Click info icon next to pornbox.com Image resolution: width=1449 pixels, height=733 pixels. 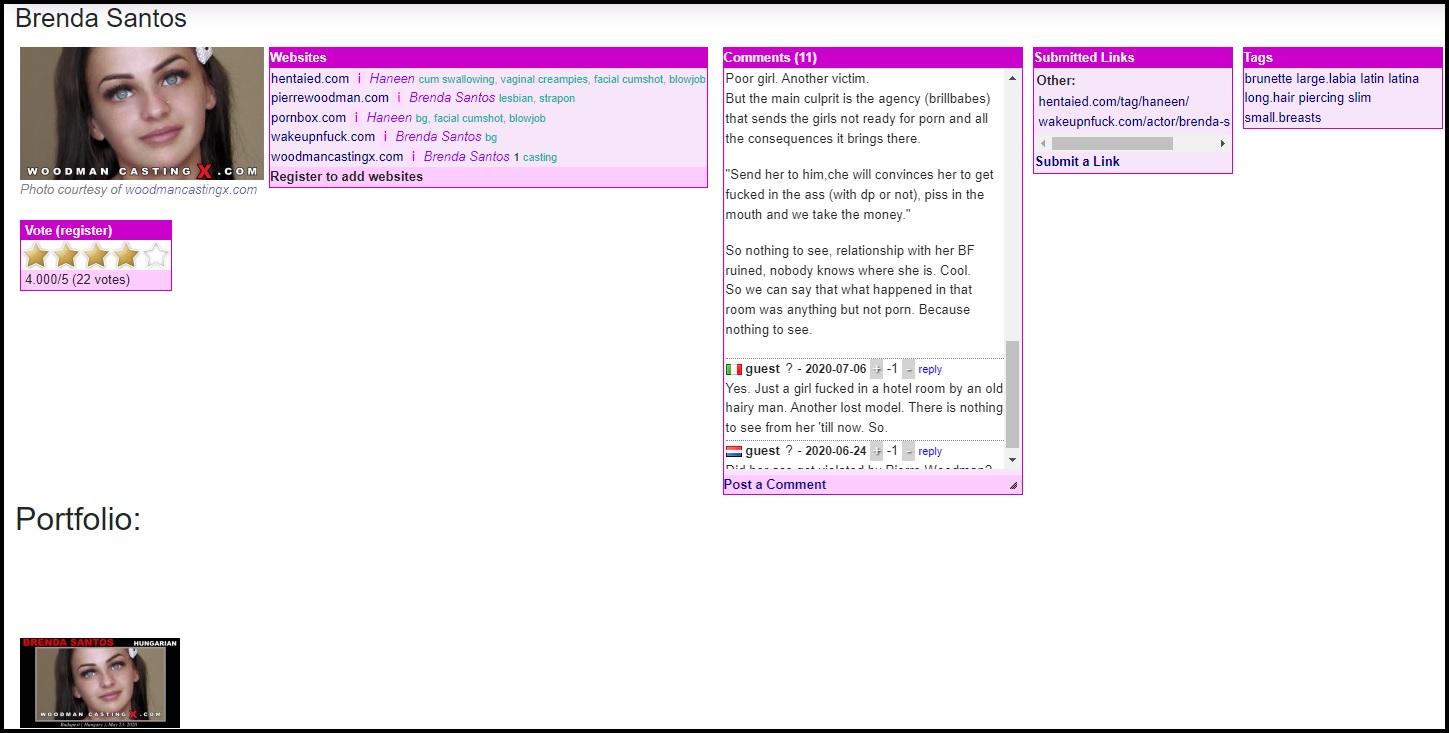[356, 118]
